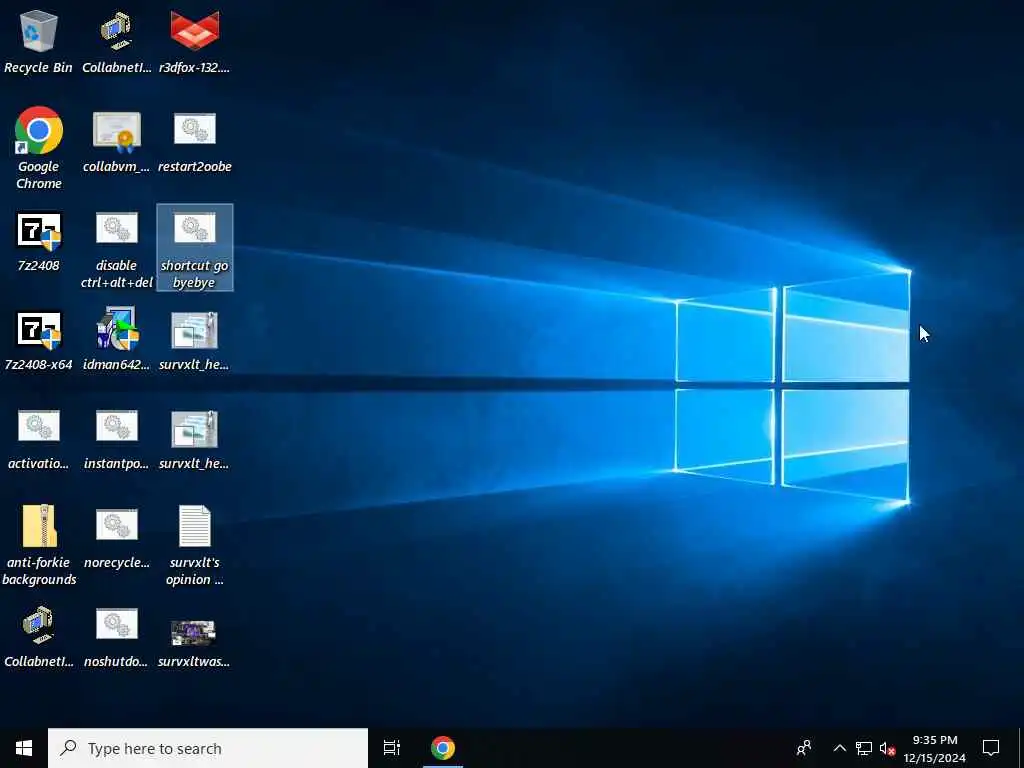
Task: Open the Action Center notifications icon
Action: (x=991, y=748)
